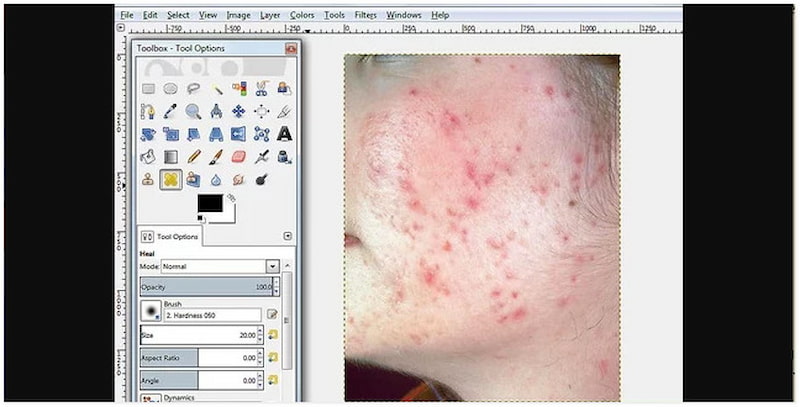This screenshot has height=407, width=800.
Task: Activate the Bucket Fill tool
Action: tap(148, 157)
